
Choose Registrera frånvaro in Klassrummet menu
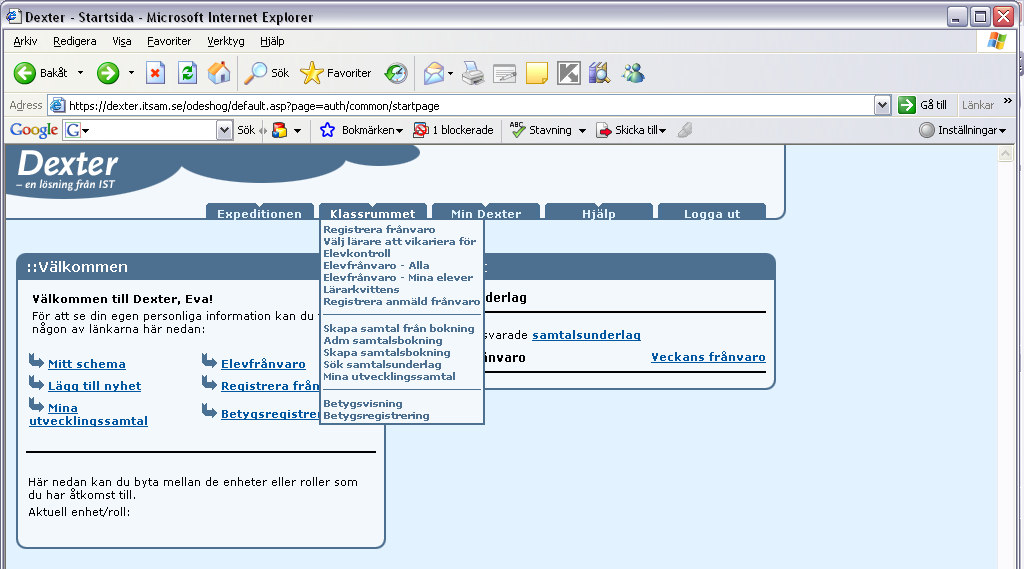click(x=379, y=229)
